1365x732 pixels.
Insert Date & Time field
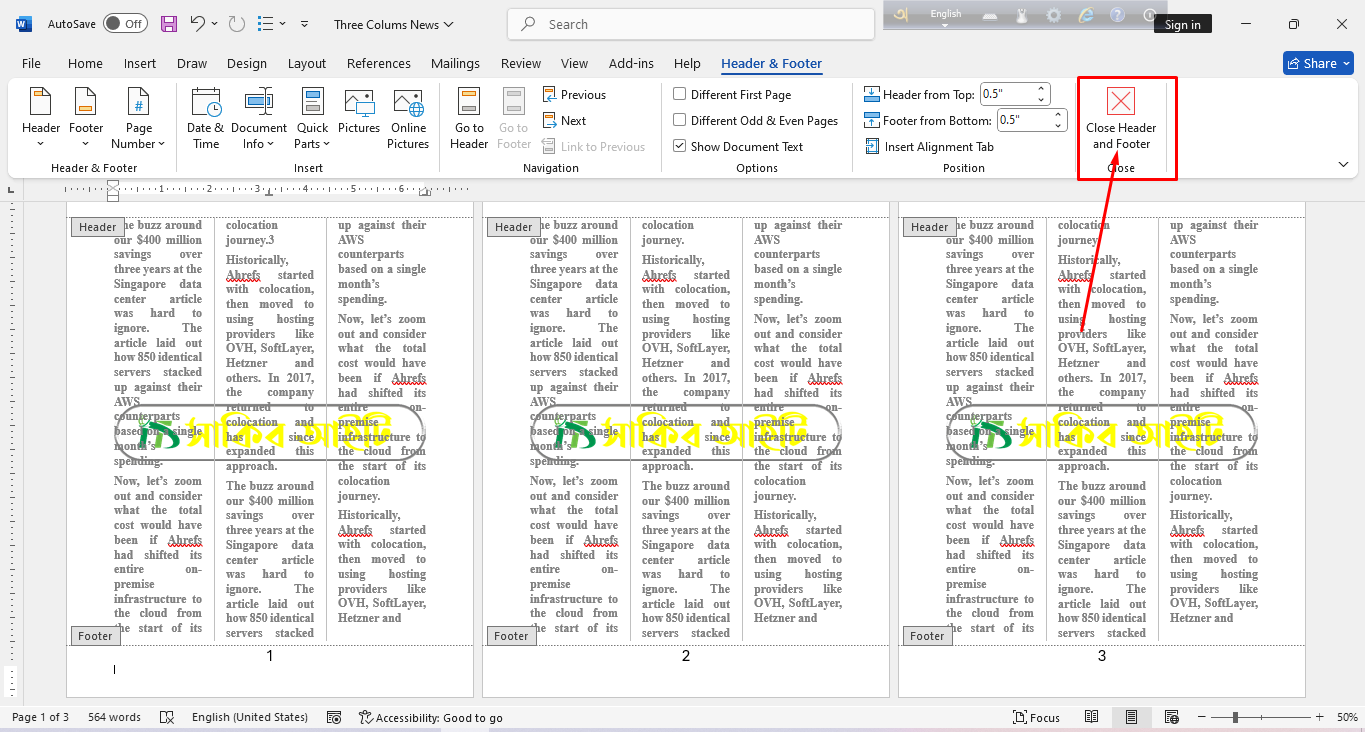click(x=206, y=119)
